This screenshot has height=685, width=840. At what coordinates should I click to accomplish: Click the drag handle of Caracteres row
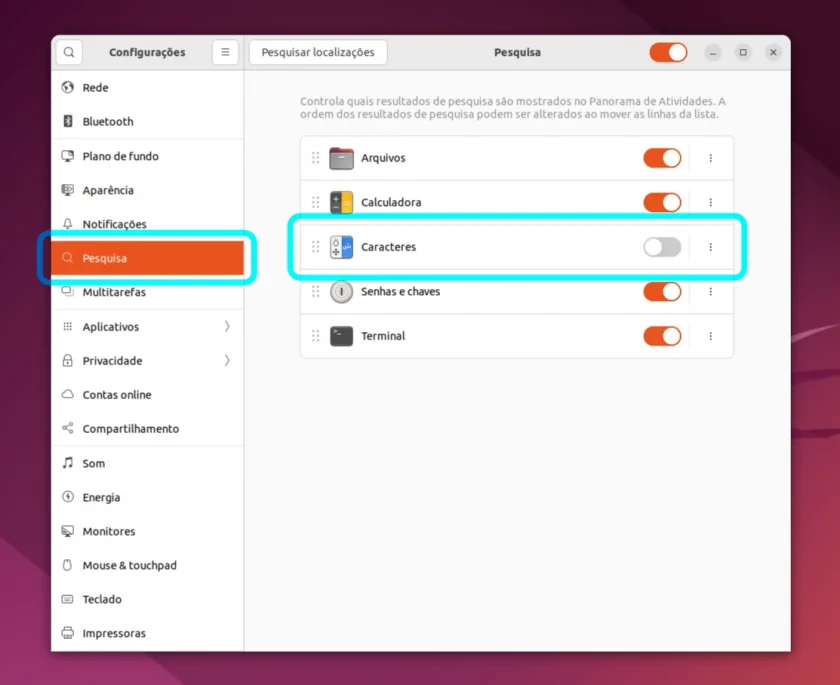[316, 247]
